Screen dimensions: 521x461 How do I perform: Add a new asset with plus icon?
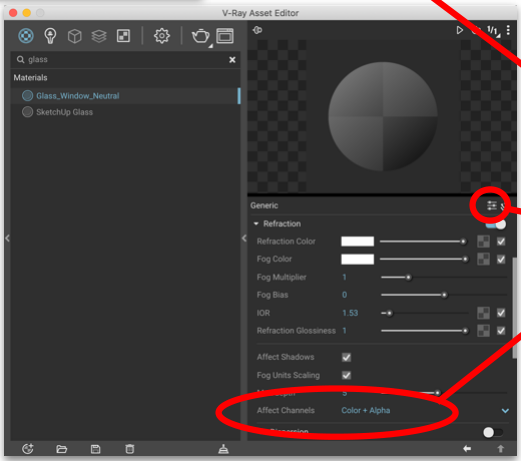point(28,449)
